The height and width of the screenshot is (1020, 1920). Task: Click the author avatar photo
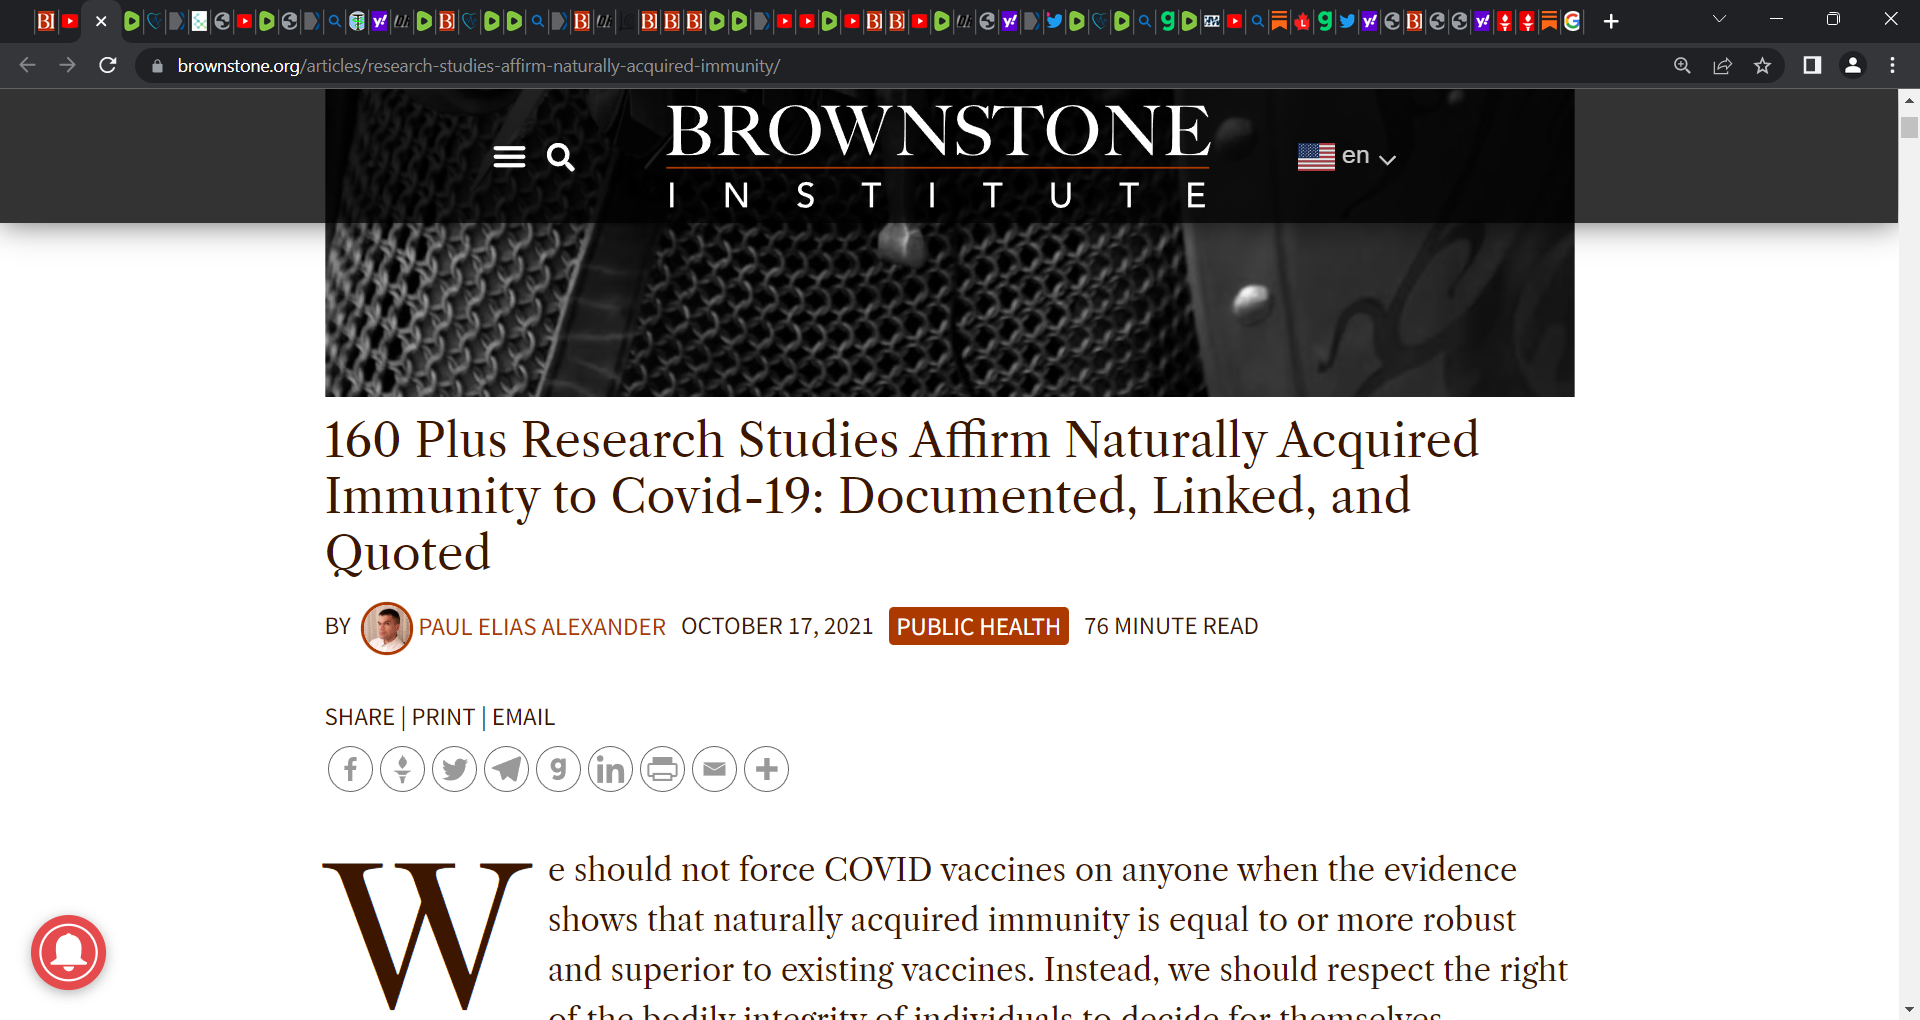(386, 628)
